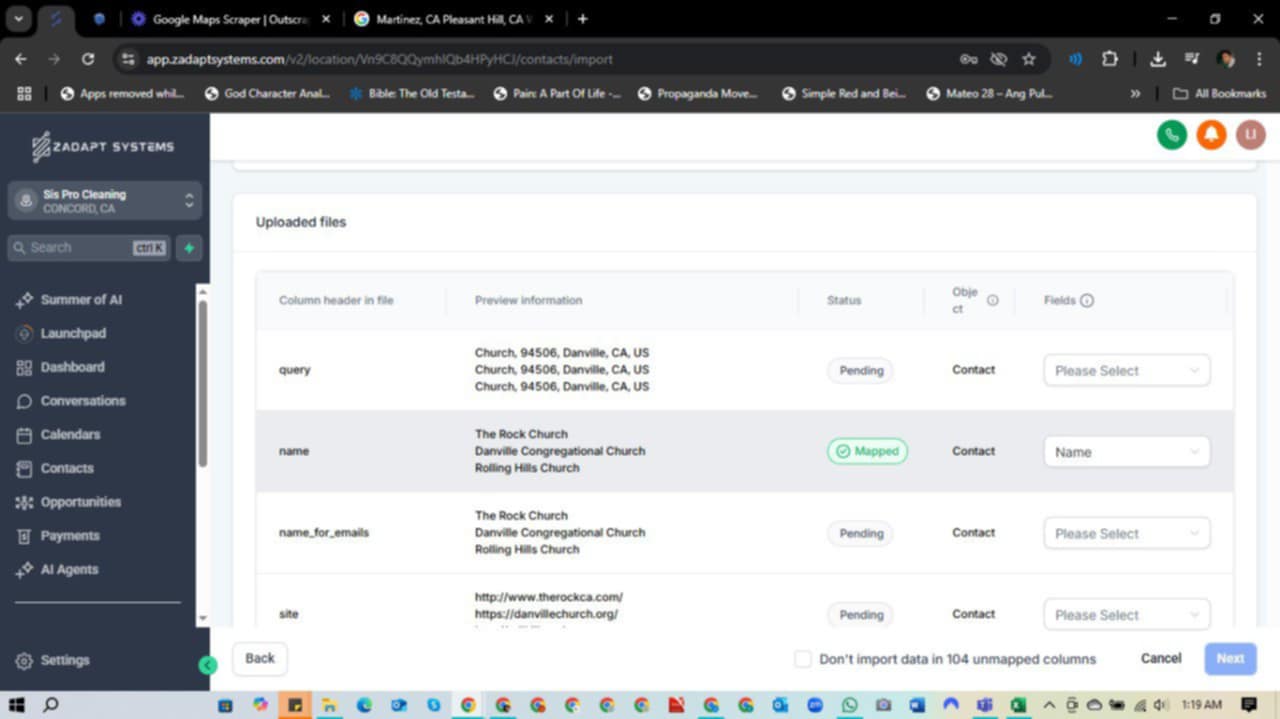Click the browser bookmark star icon
This screenshot has height=719, width=1280.
[x=1028, y=59]
